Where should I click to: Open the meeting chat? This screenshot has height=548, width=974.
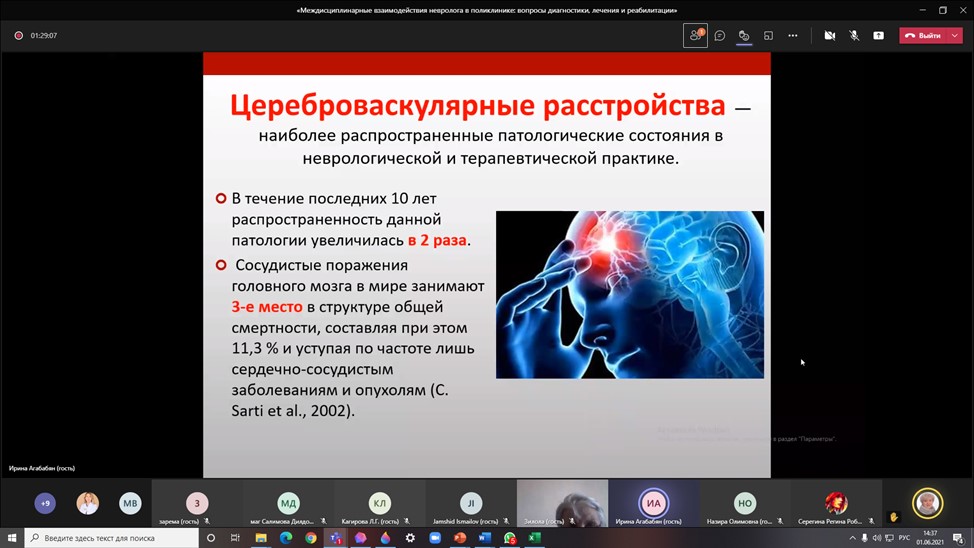point(719,35)
